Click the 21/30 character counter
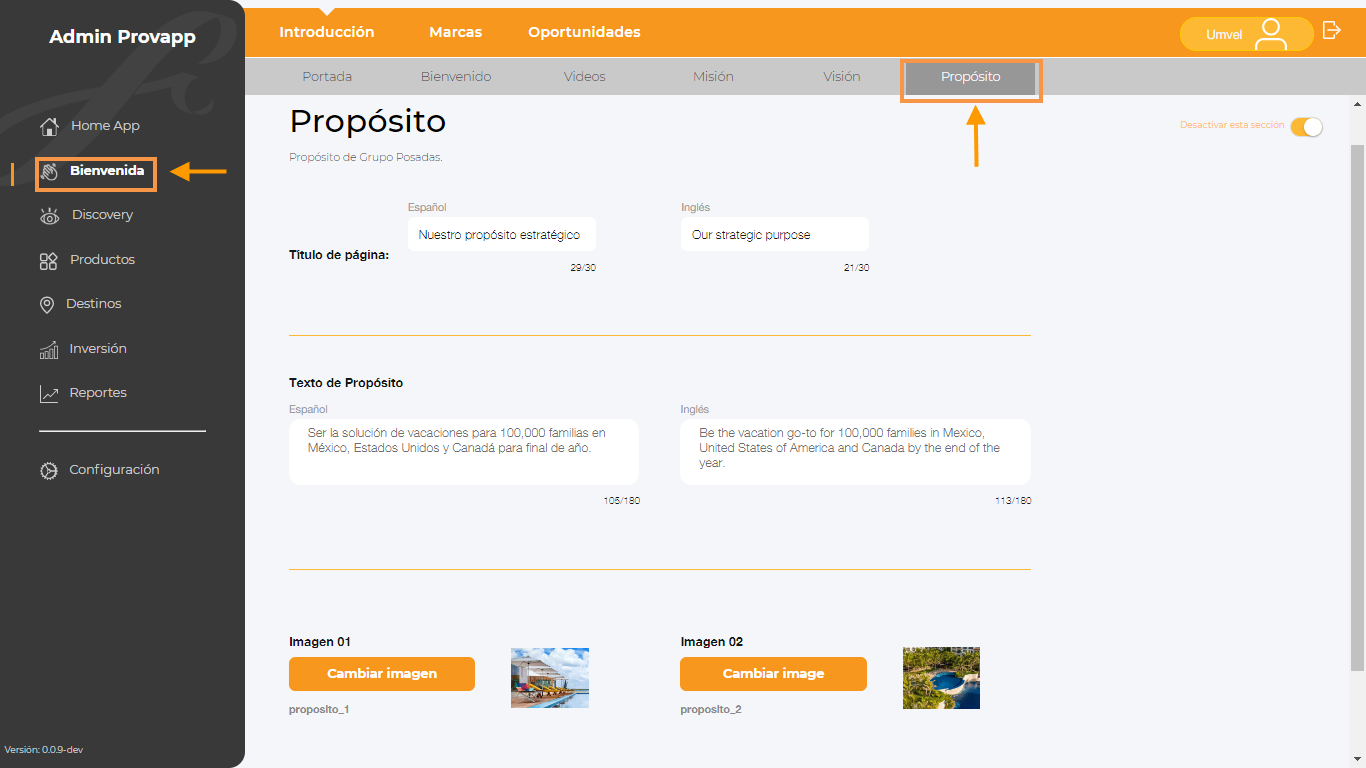This screenshot has height=768, width=1366. click(x=856, y=268)
